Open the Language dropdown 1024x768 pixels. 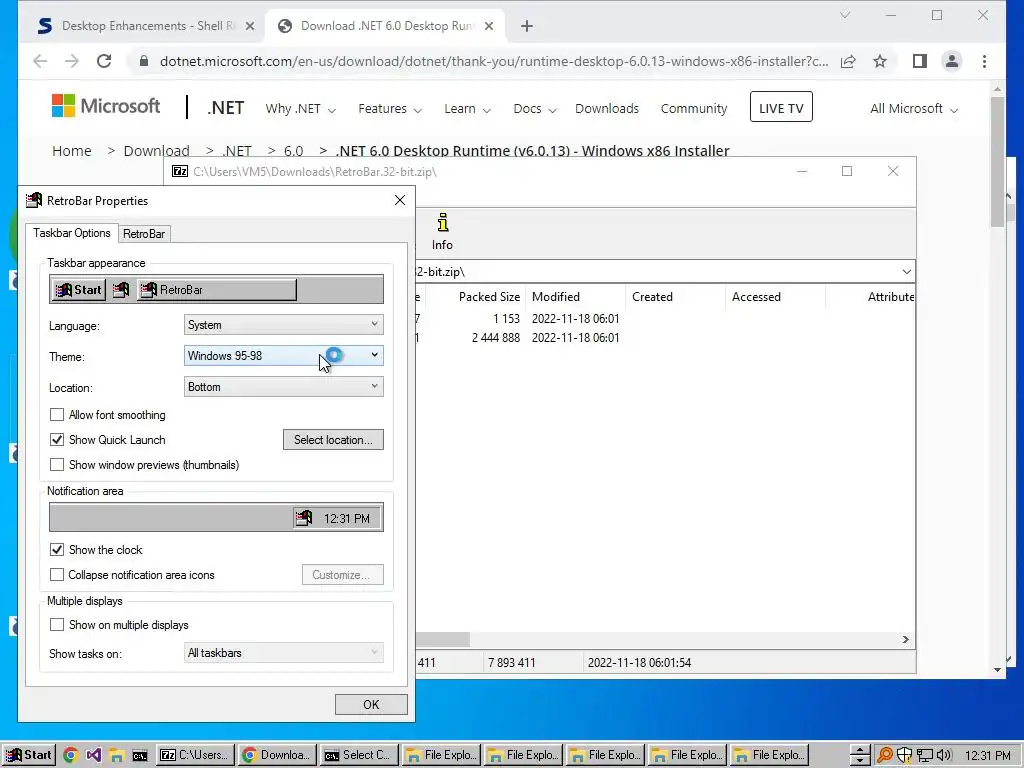point(283,325)
